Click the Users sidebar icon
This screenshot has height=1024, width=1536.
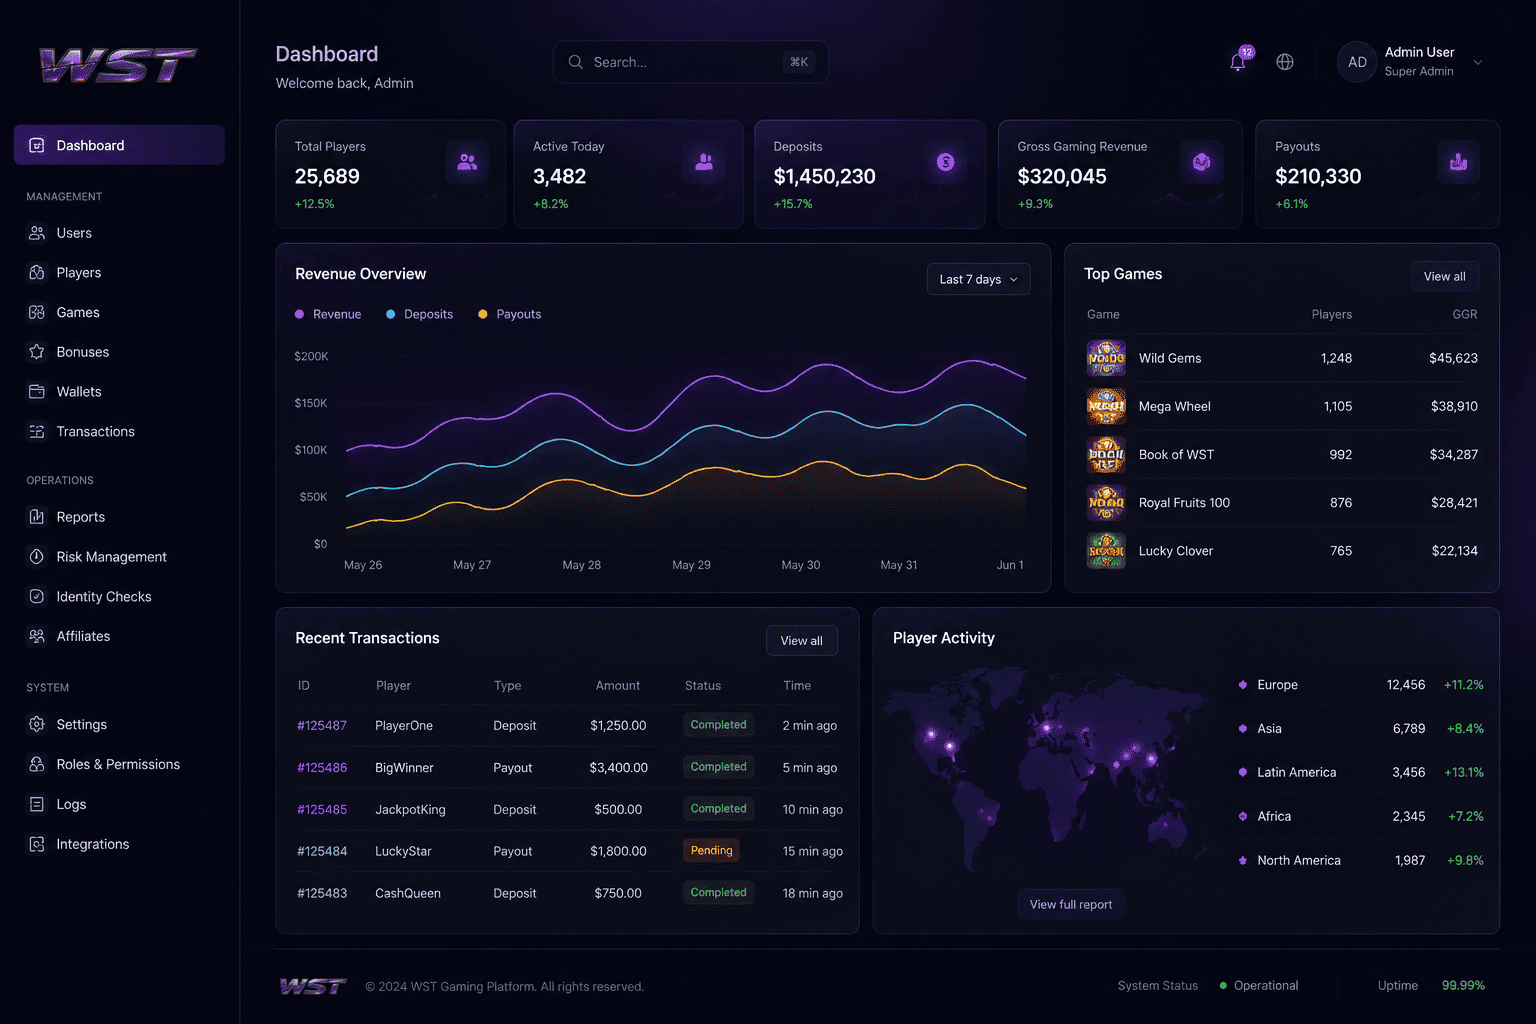click(37, 233)
